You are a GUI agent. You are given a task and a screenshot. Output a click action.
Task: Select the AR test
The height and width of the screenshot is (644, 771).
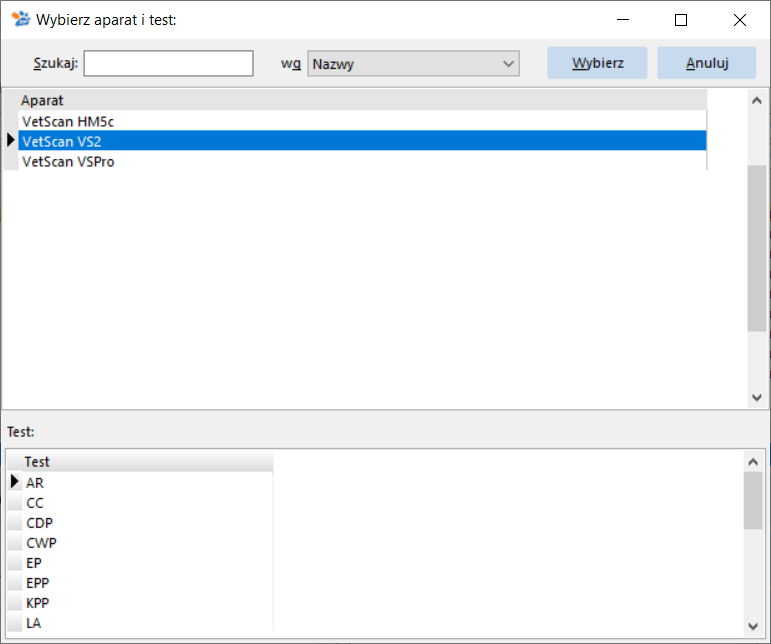tap(148, 483)
